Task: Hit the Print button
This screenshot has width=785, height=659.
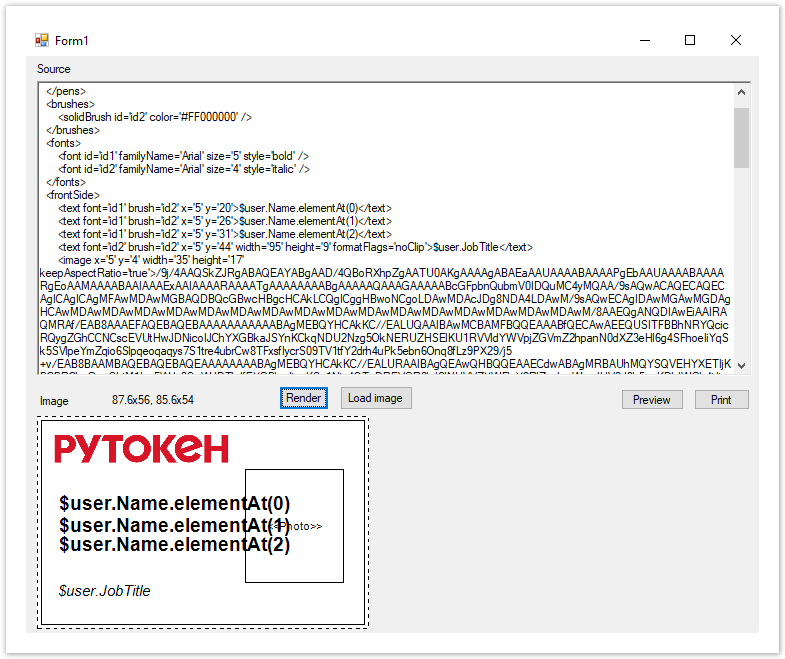Action: pos(721,400)
